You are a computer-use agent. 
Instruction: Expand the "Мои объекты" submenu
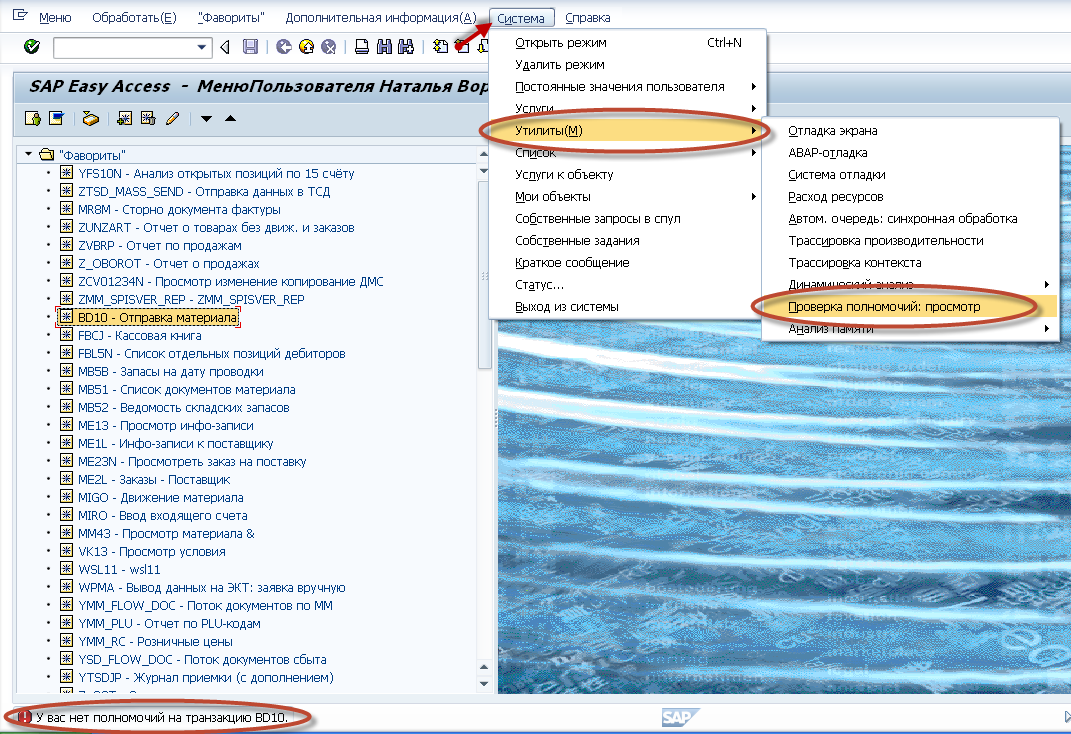pyautogui.click(x=753, y=197)
